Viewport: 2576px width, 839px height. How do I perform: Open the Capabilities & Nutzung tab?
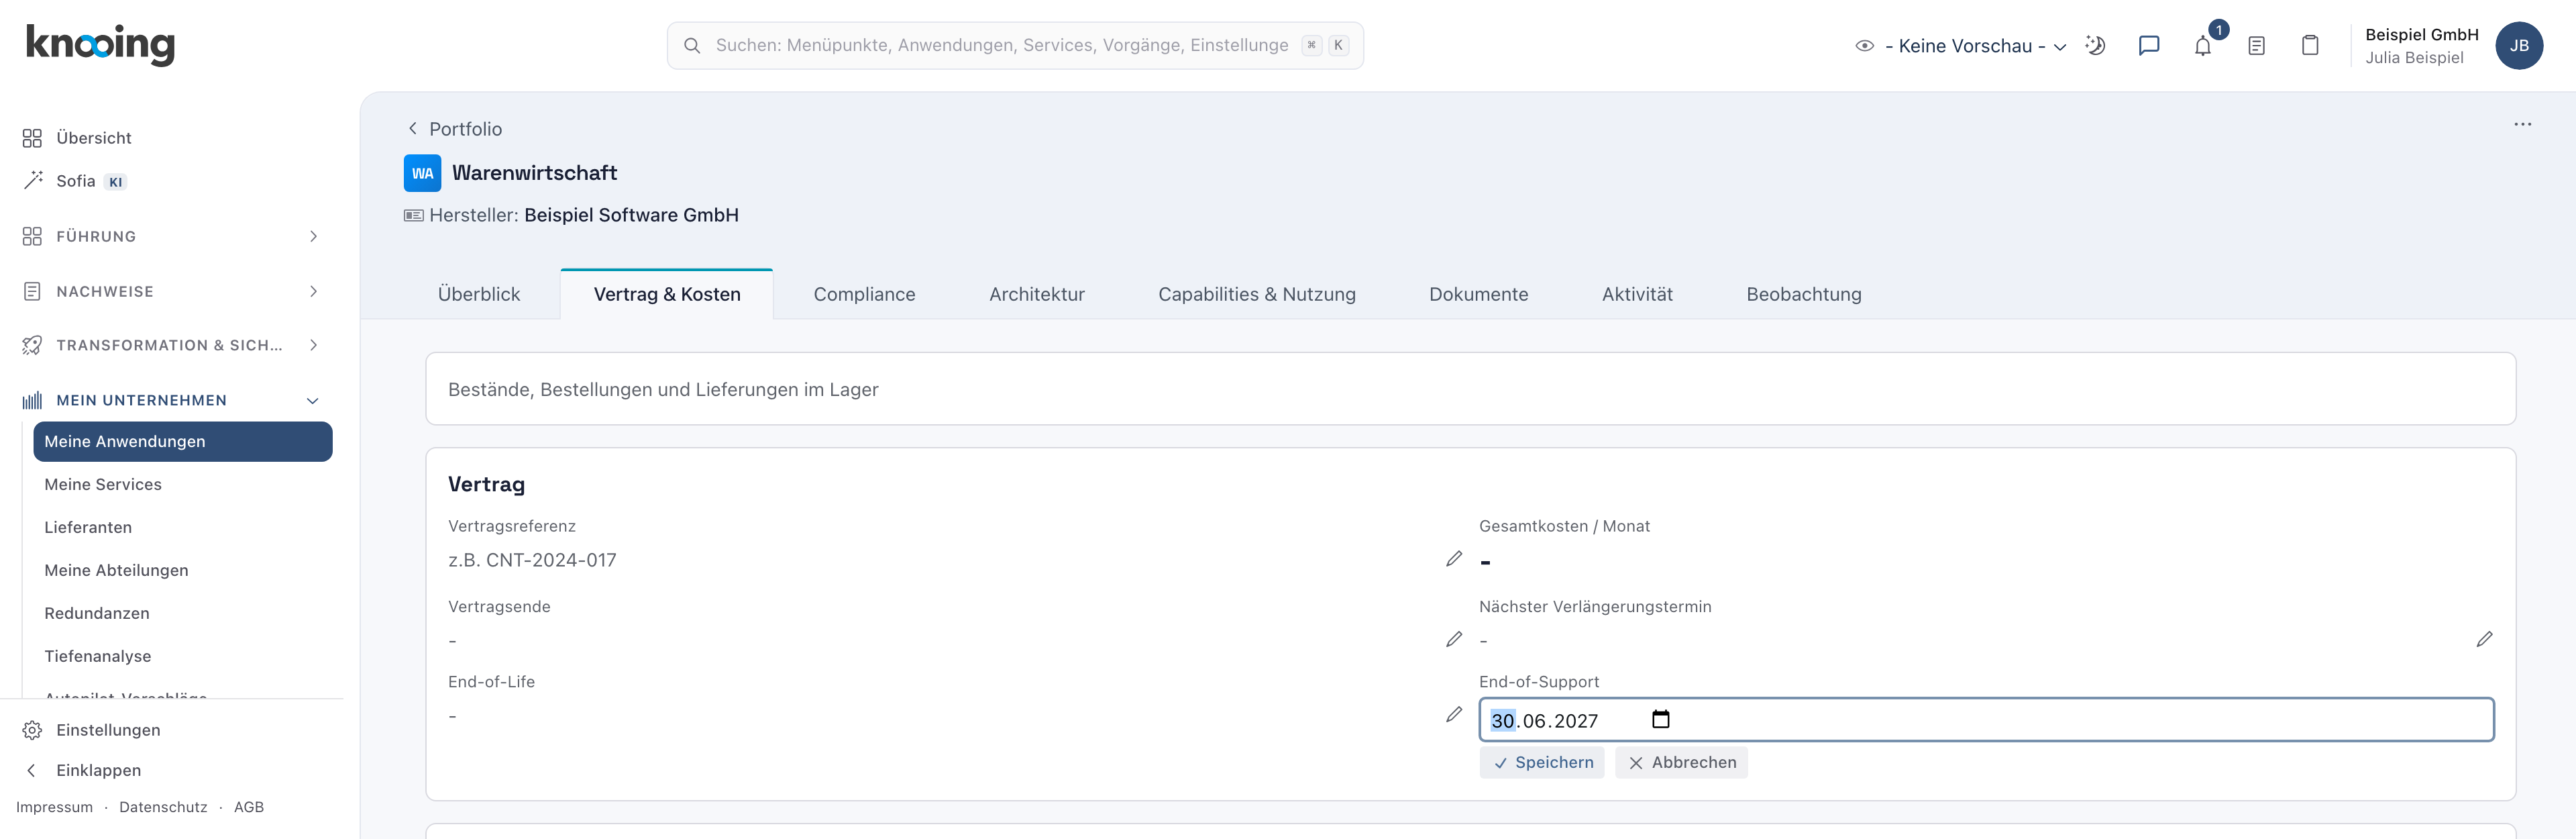tap(1257, 294)
